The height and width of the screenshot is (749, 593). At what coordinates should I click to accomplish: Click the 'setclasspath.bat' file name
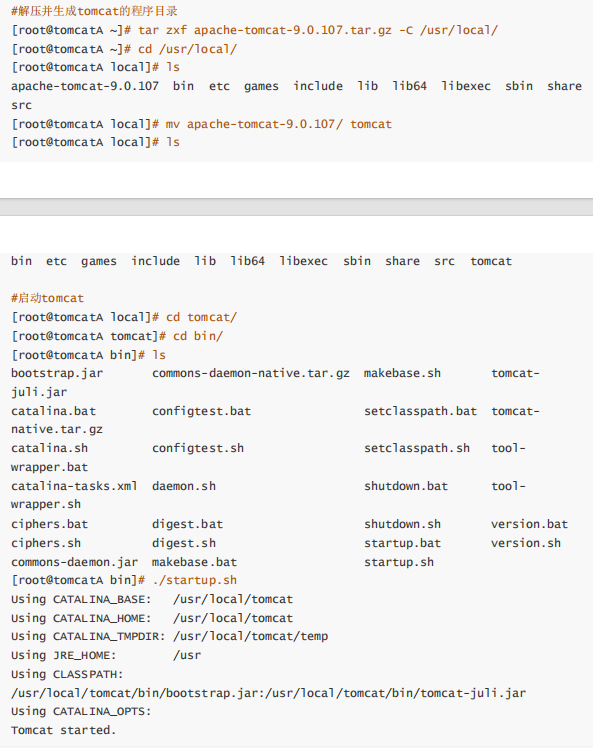point(420,411)
